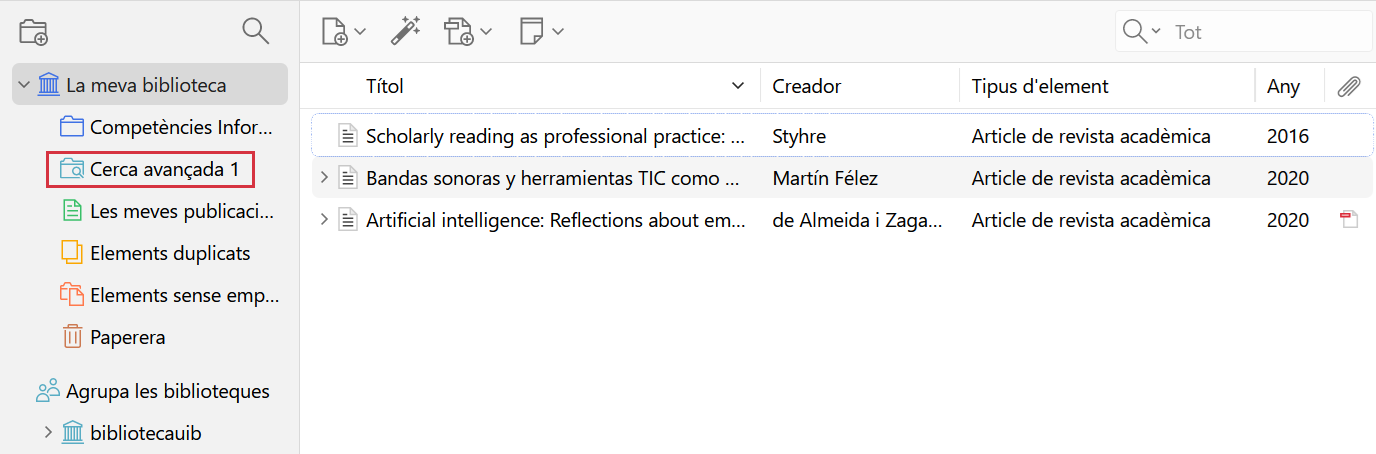The width and height of the screenshot is (1376, 454).
Task: Click the New Item document icon
Action: (335, 31)
